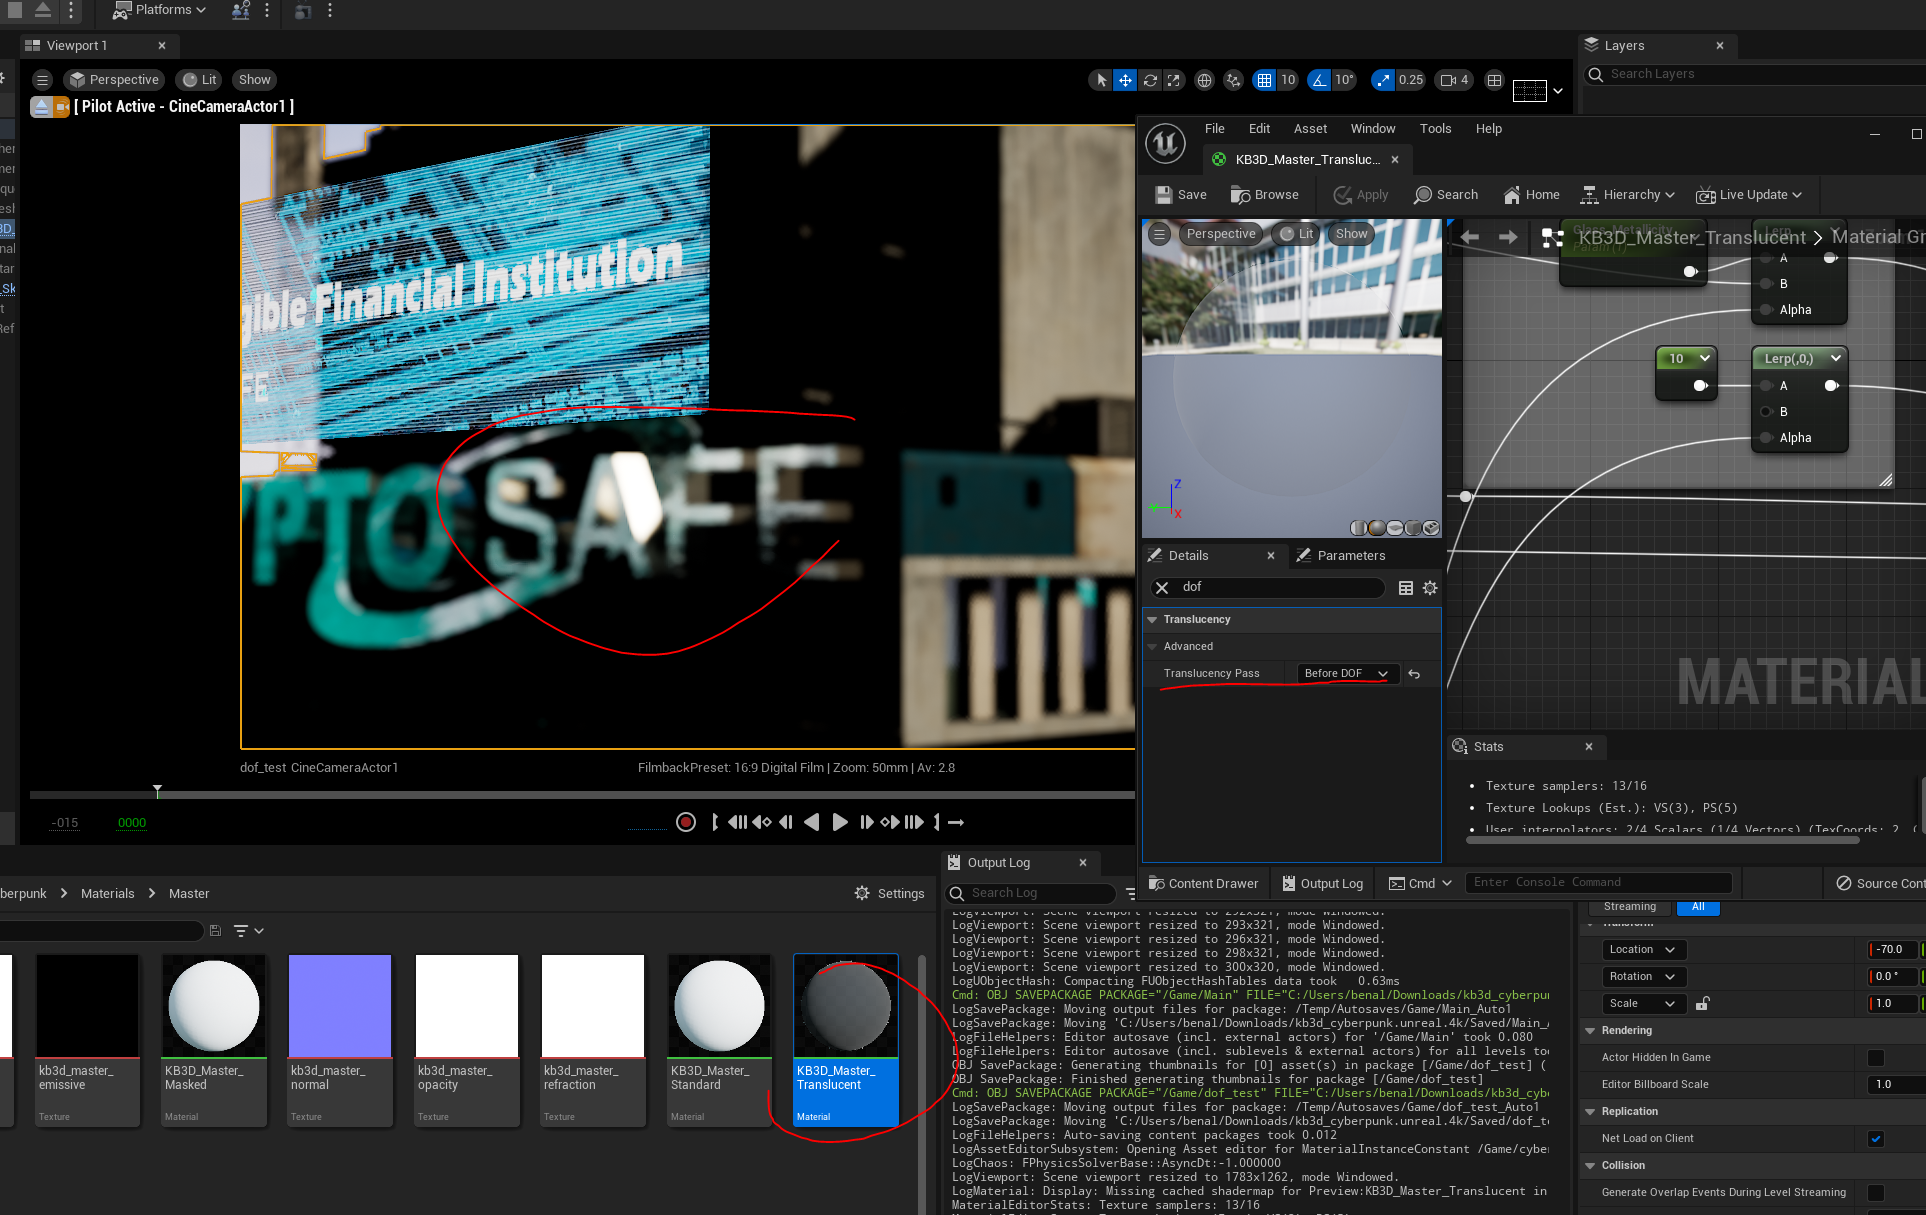Click Browse in material editor toolbar

pyautogui.click(x=1264, y=195)
